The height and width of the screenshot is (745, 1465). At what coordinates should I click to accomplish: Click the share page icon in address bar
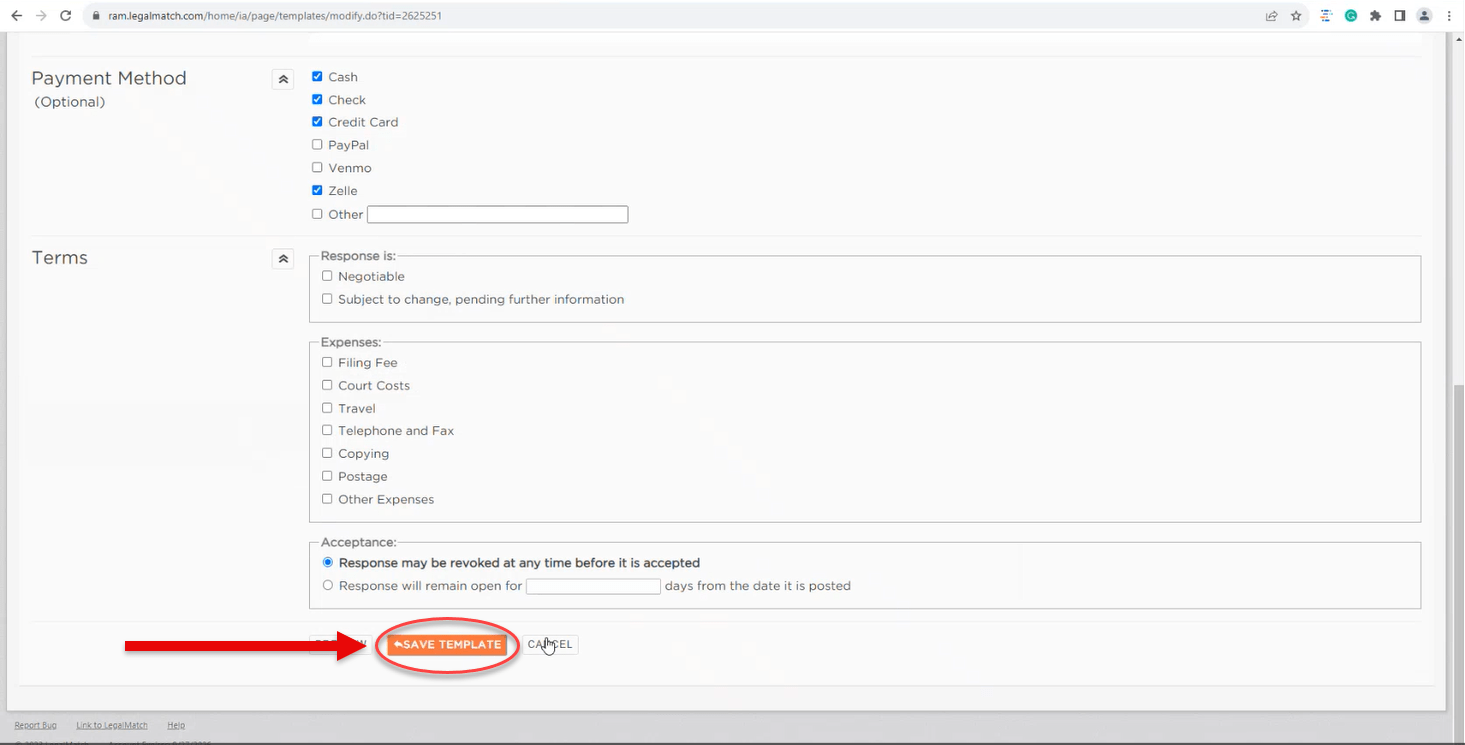[1271, 16]
